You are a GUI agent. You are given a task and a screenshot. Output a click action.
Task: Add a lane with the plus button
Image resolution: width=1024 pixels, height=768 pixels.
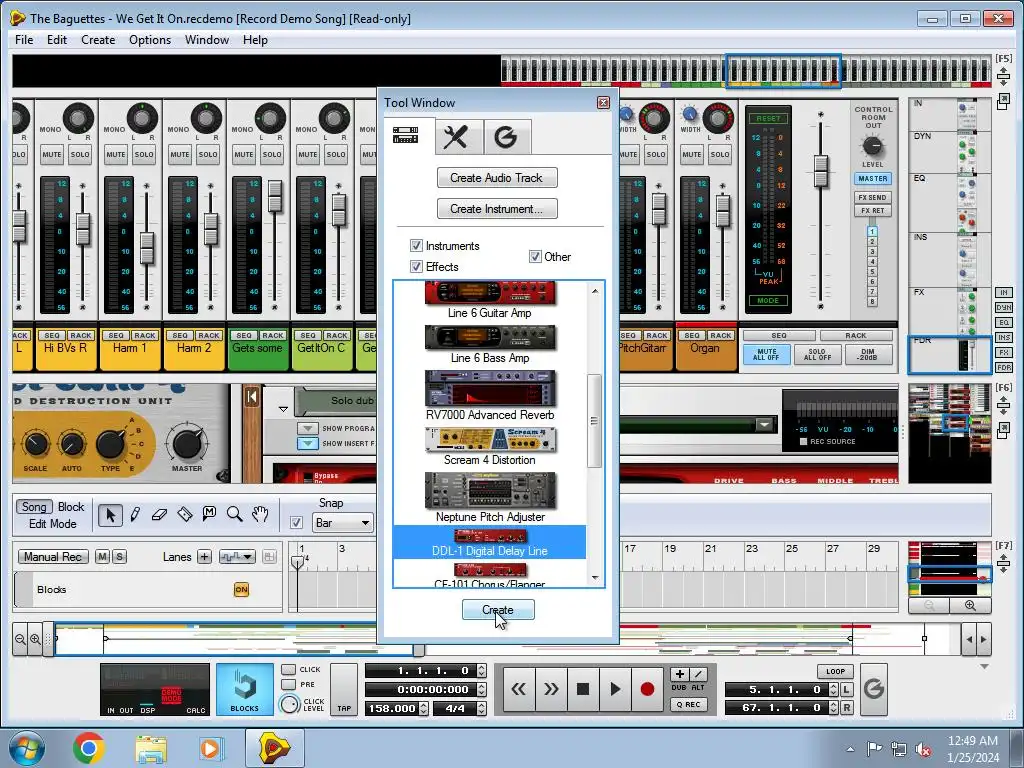tap(204, 556)
